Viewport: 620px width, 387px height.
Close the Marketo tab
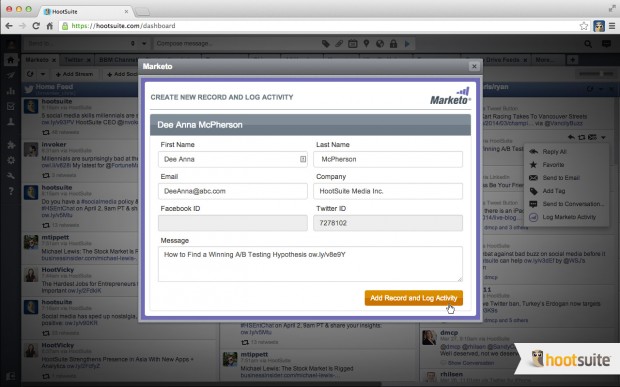(x=53, y=60)
